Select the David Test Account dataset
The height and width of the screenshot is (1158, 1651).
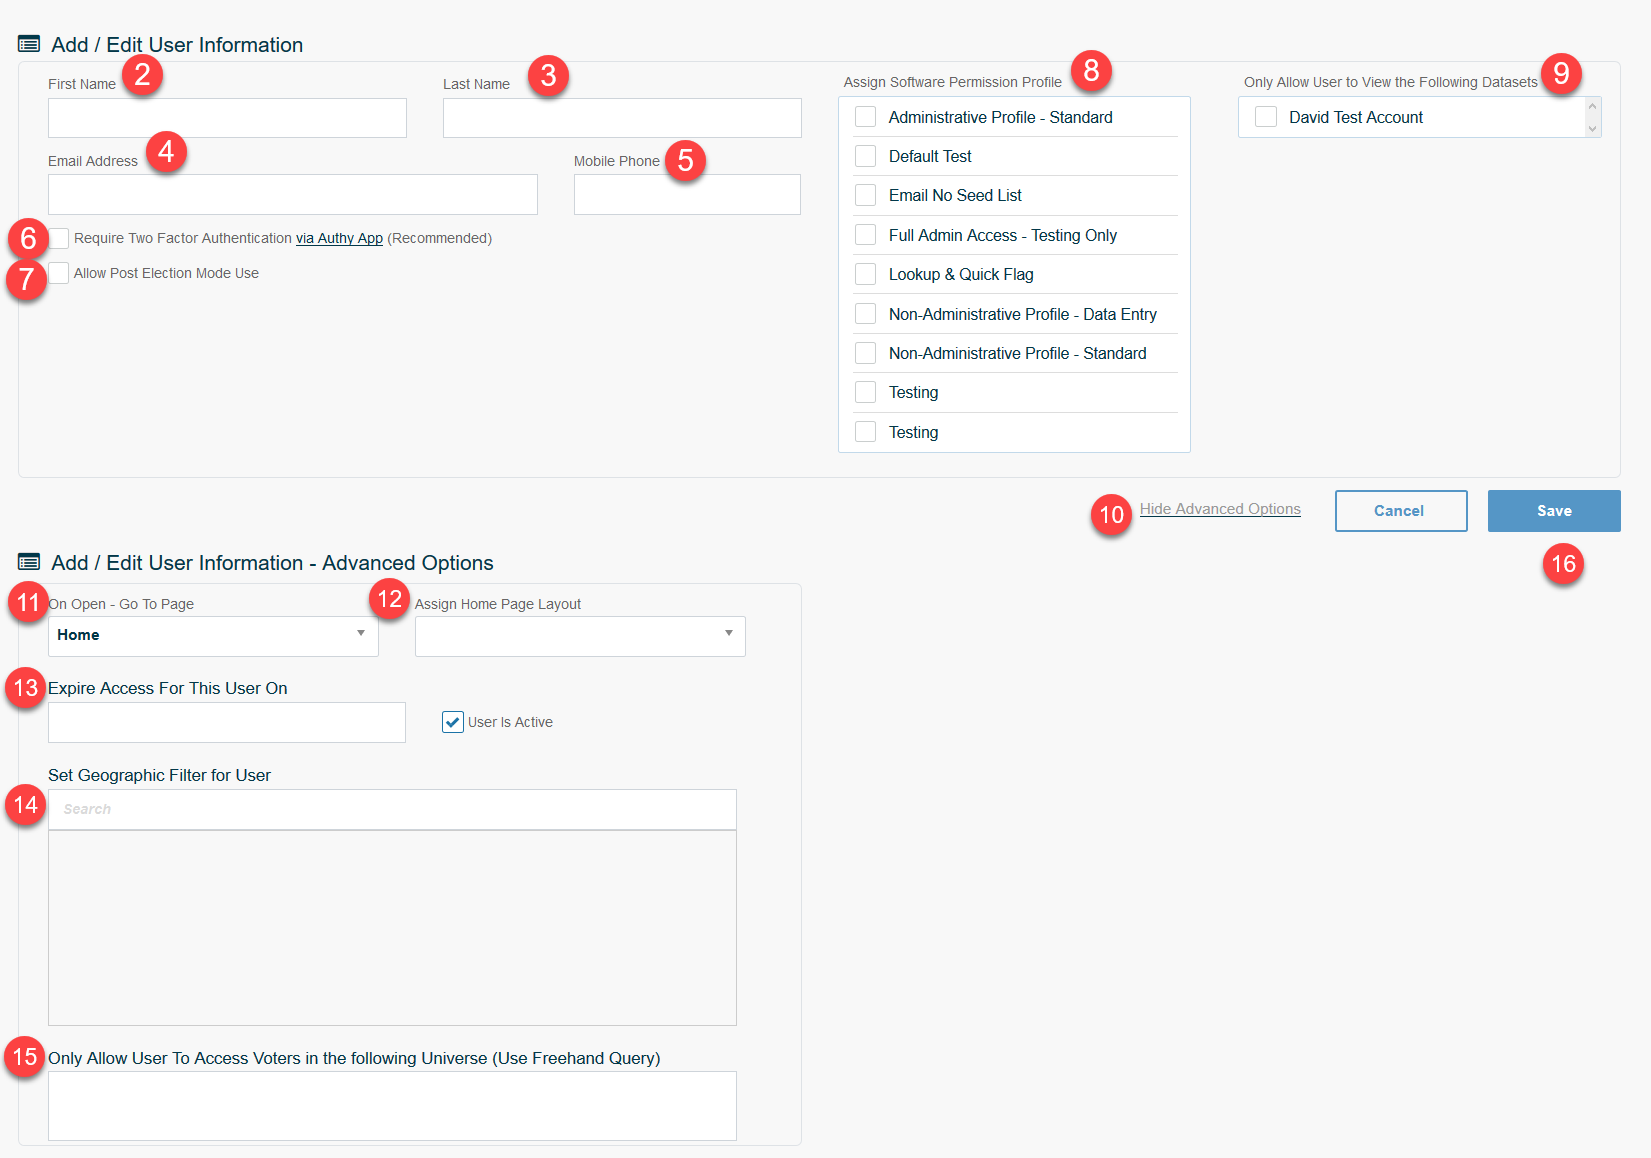coord(1265,116)
